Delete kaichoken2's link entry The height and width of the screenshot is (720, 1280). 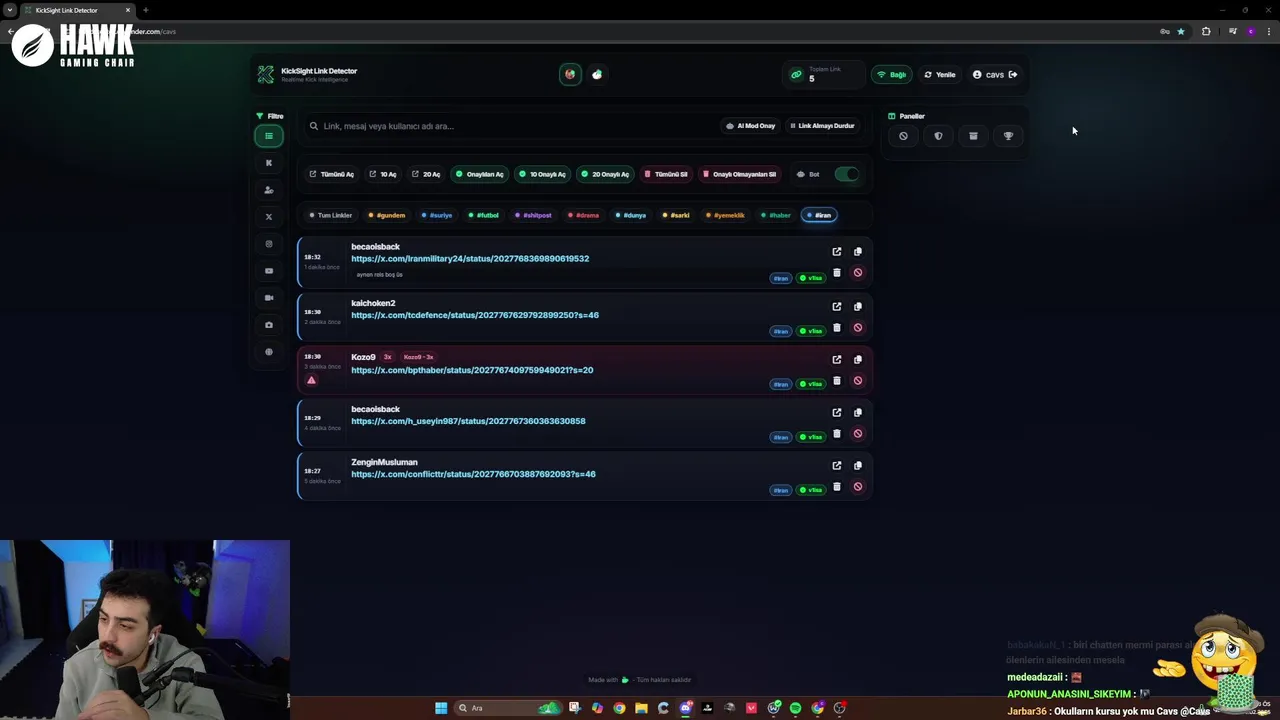(837, 328)
